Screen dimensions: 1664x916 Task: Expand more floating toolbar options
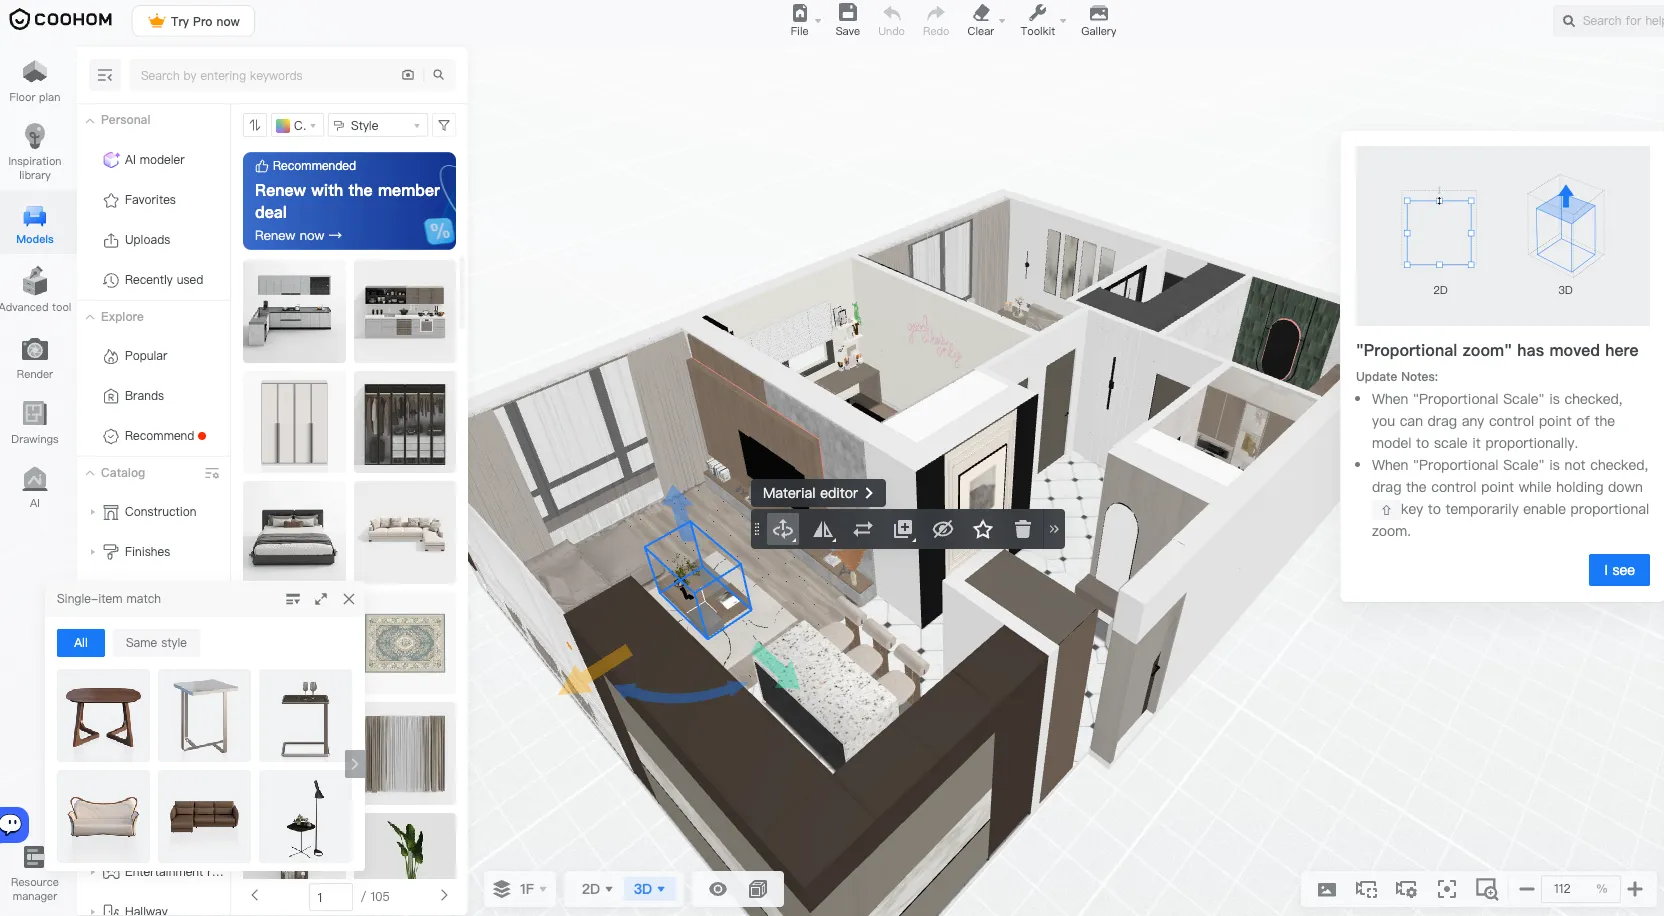1054,529
